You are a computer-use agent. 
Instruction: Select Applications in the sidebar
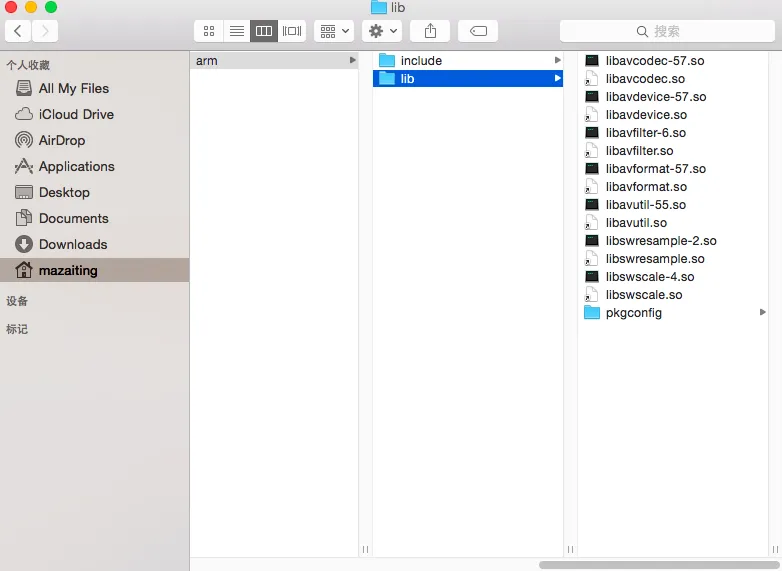coord(76,166)
